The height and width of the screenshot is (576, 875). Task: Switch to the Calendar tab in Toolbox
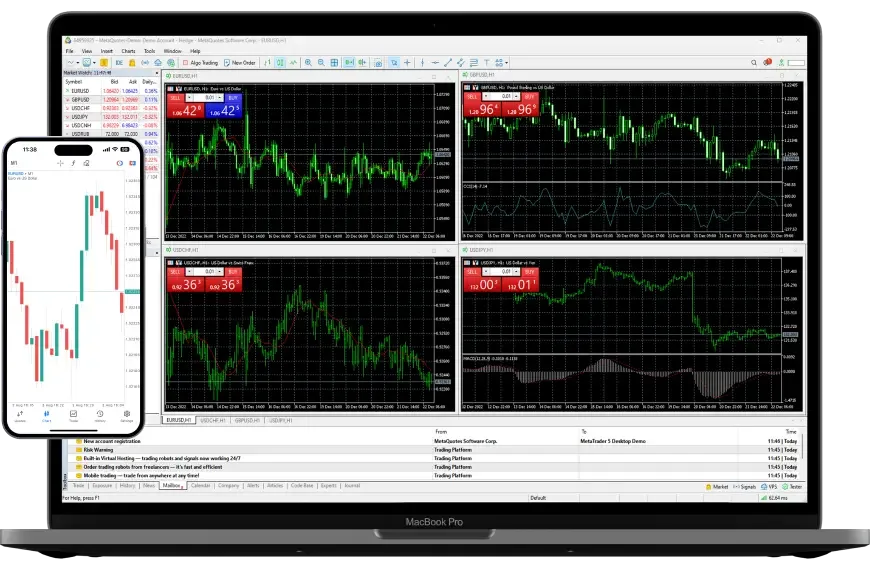tap(200, 486)
